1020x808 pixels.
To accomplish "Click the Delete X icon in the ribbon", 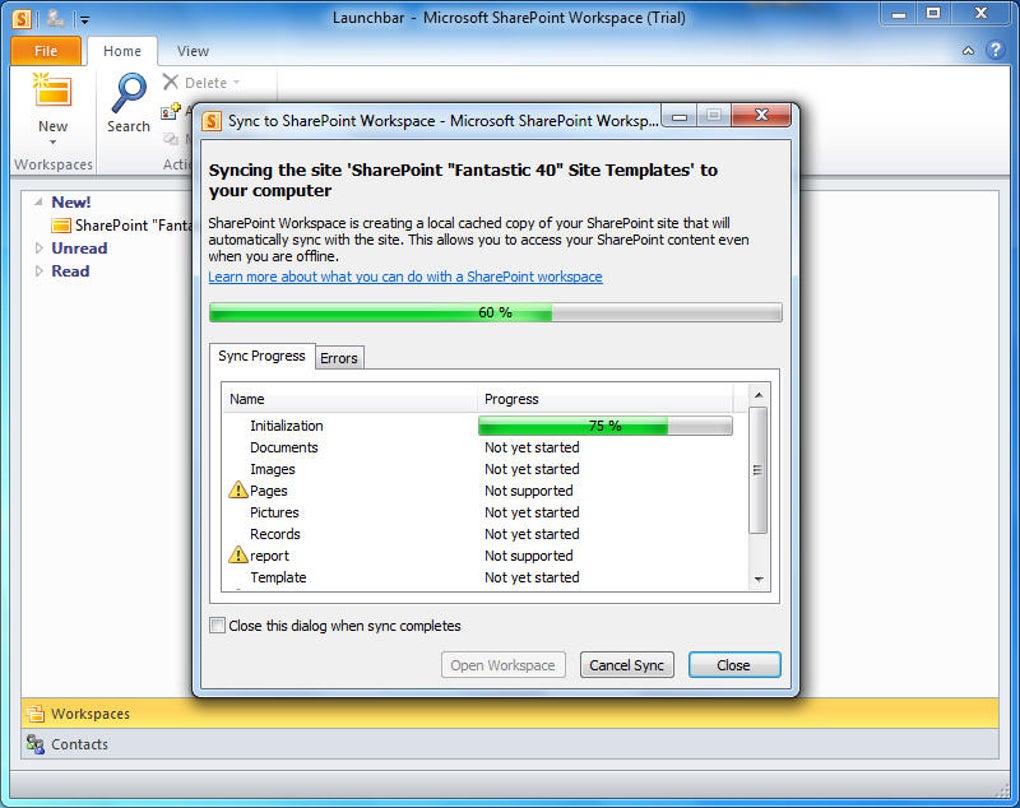I will point(170,82).
